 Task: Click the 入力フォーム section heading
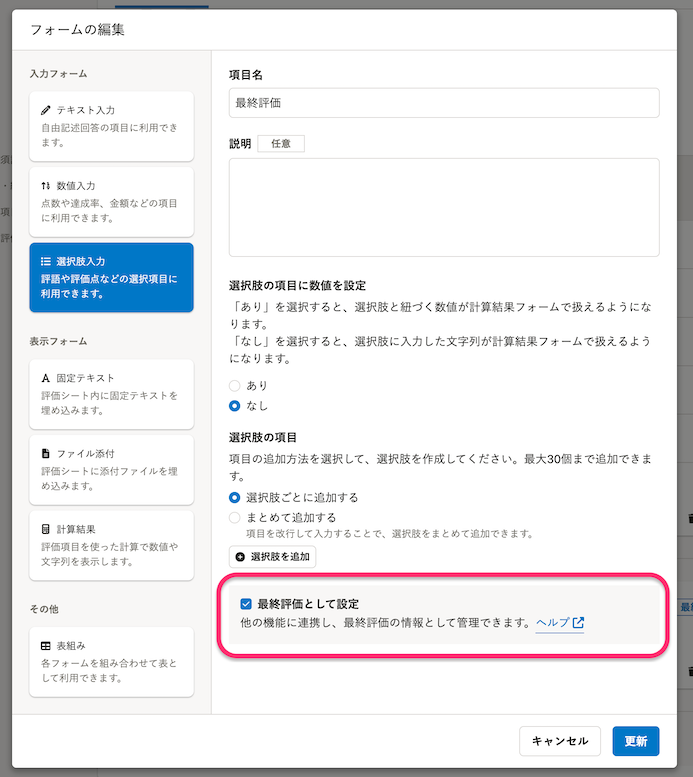[58, 74]
